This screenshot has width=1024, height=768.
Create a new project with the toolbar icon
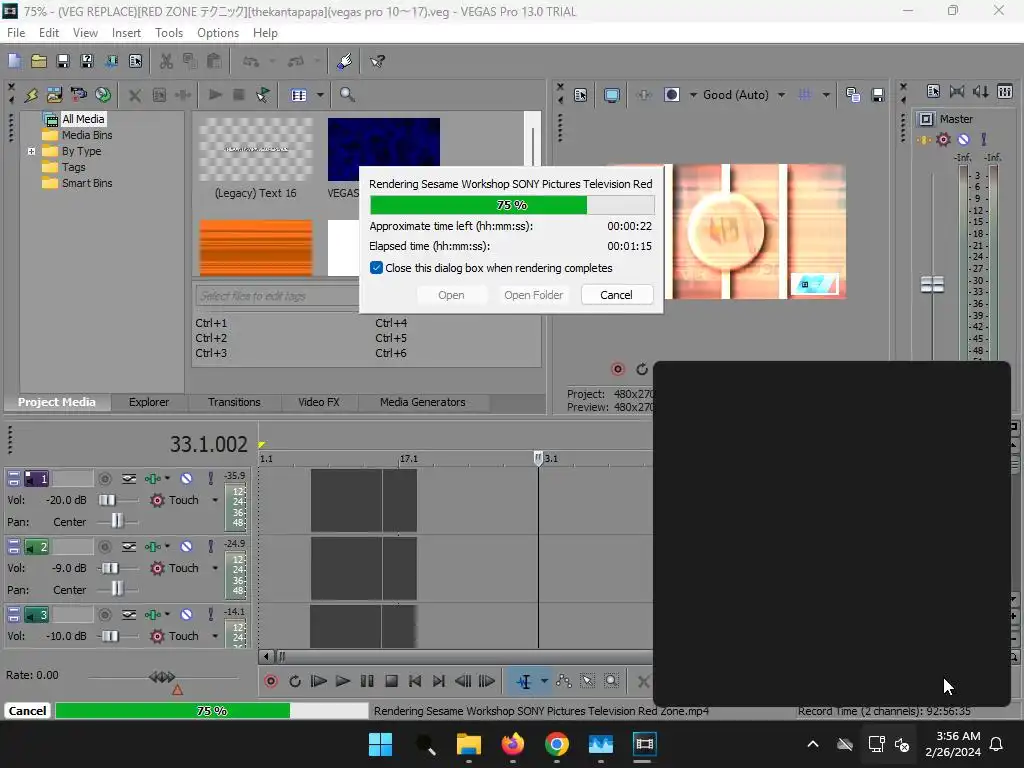(14, 61)
